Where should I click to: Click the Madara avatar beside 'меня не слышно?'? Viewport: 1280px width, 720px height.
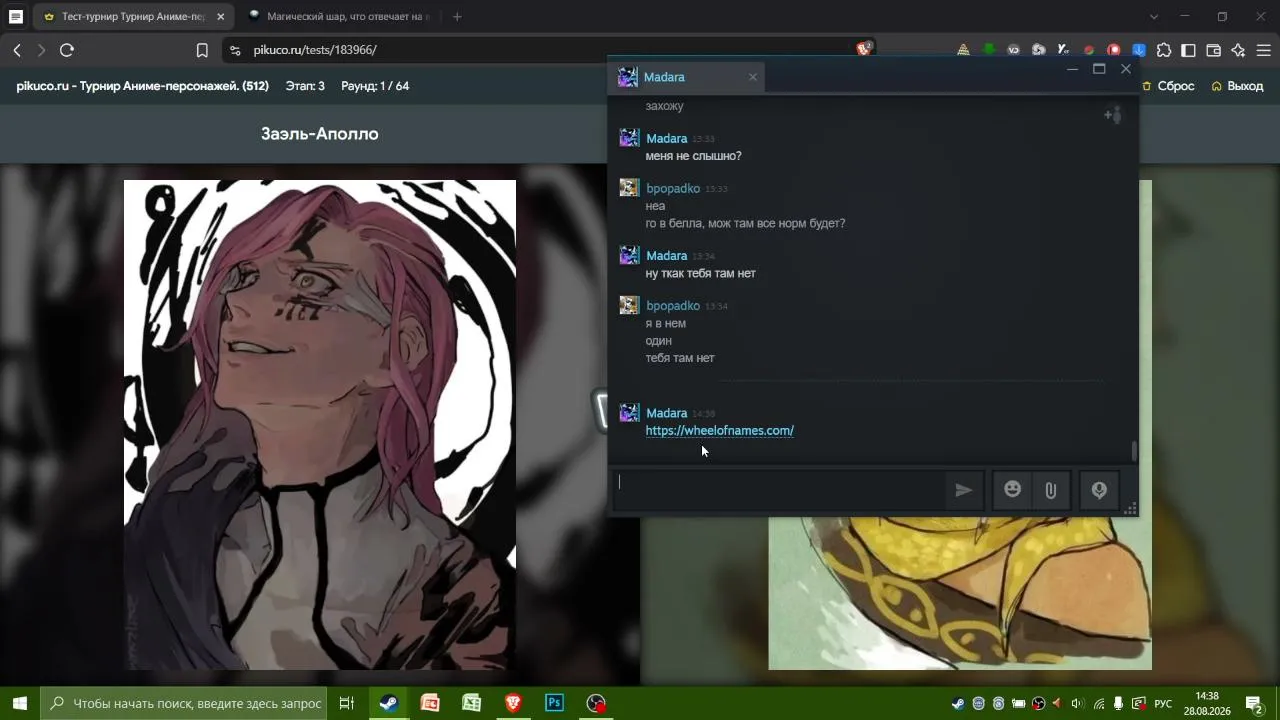pyautogui.click(x=629, y=138)
